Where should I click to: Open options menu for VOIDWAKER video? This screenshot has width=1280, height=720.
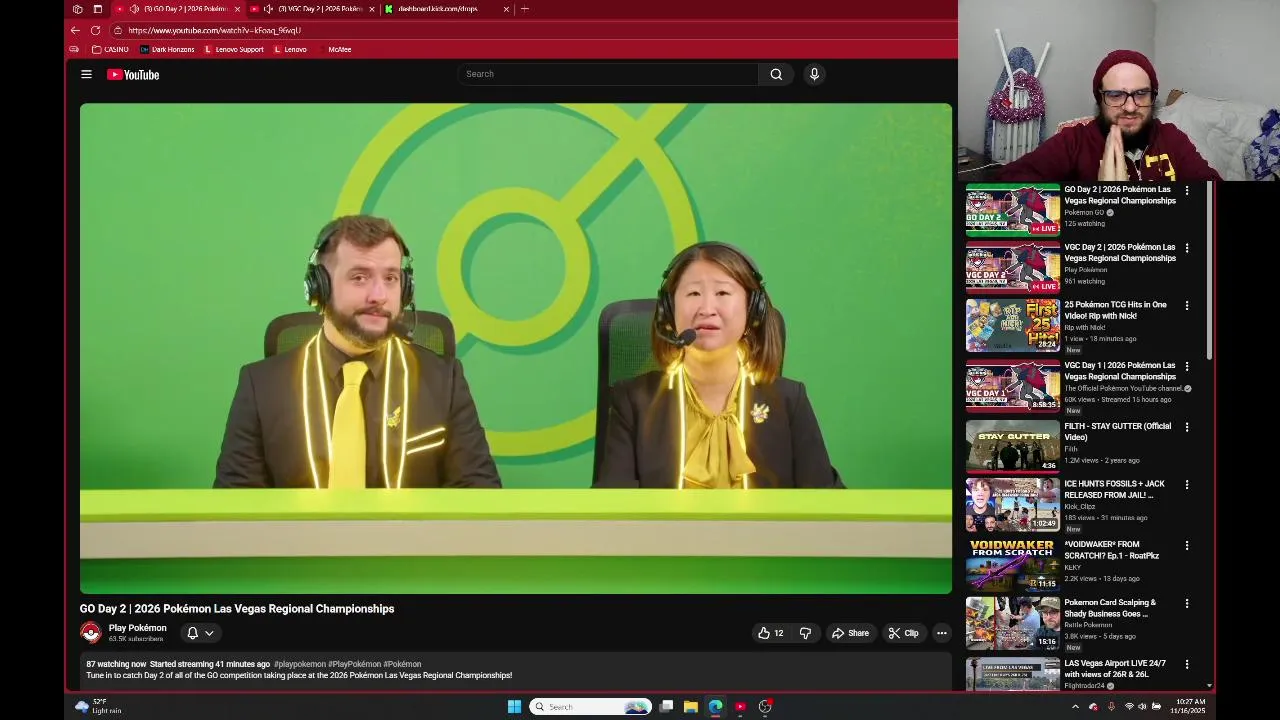tap(1187, 546)
